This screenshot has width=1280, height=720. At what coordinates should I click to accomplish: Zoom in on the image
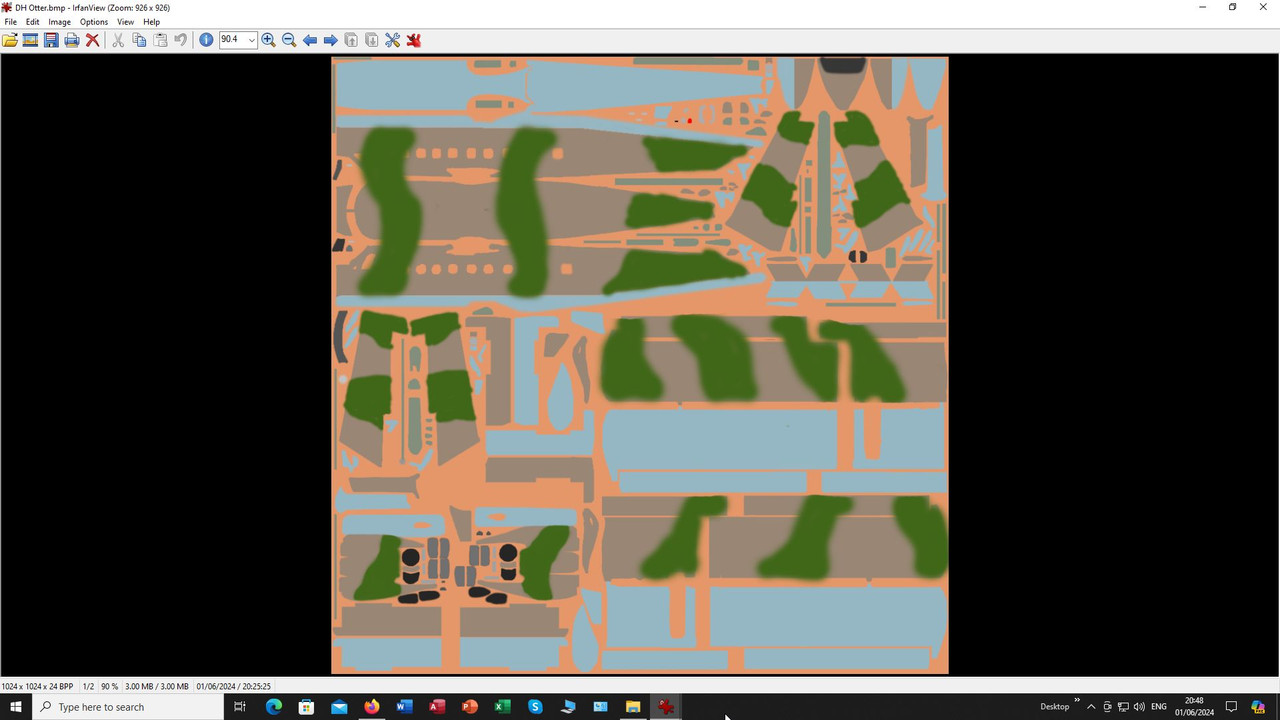(268, 39)
